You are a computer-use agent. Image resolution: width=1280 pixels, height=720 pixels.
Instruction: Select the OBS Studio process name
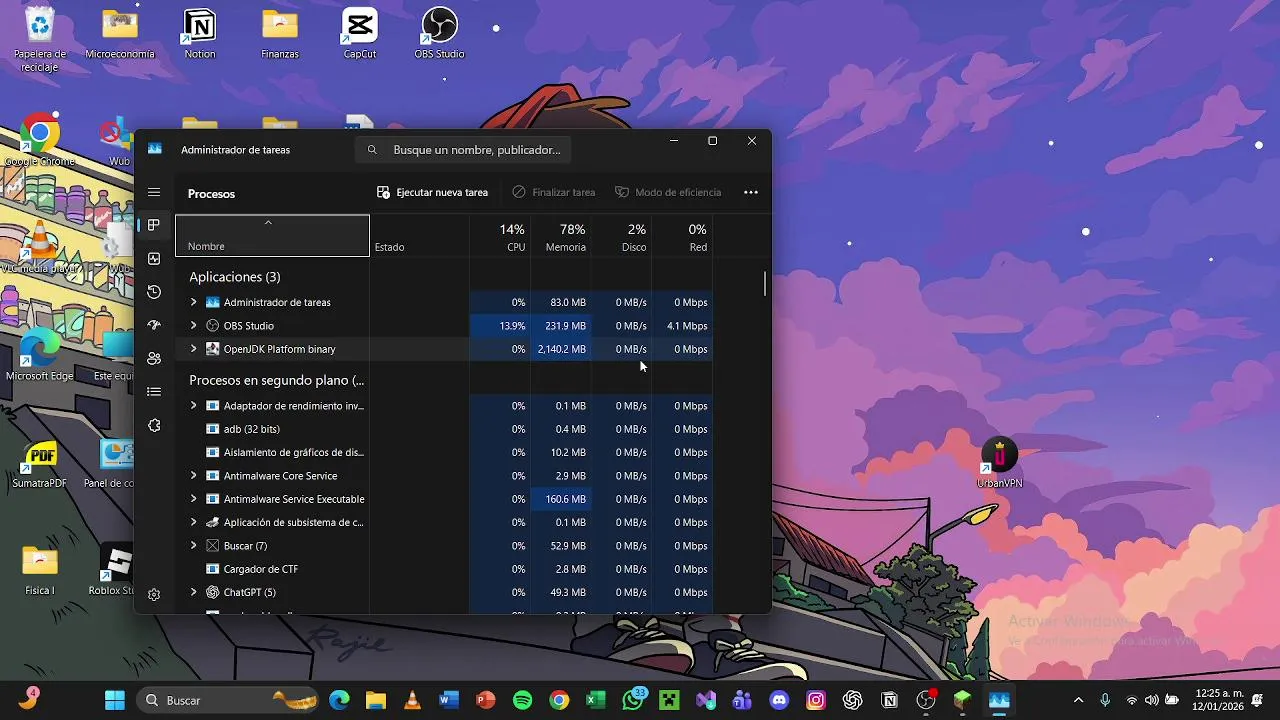point(248,326)
